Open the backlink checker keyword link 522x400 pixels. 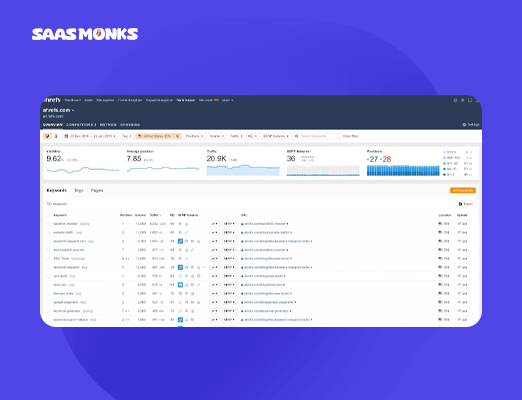click(x=65, y=224)
